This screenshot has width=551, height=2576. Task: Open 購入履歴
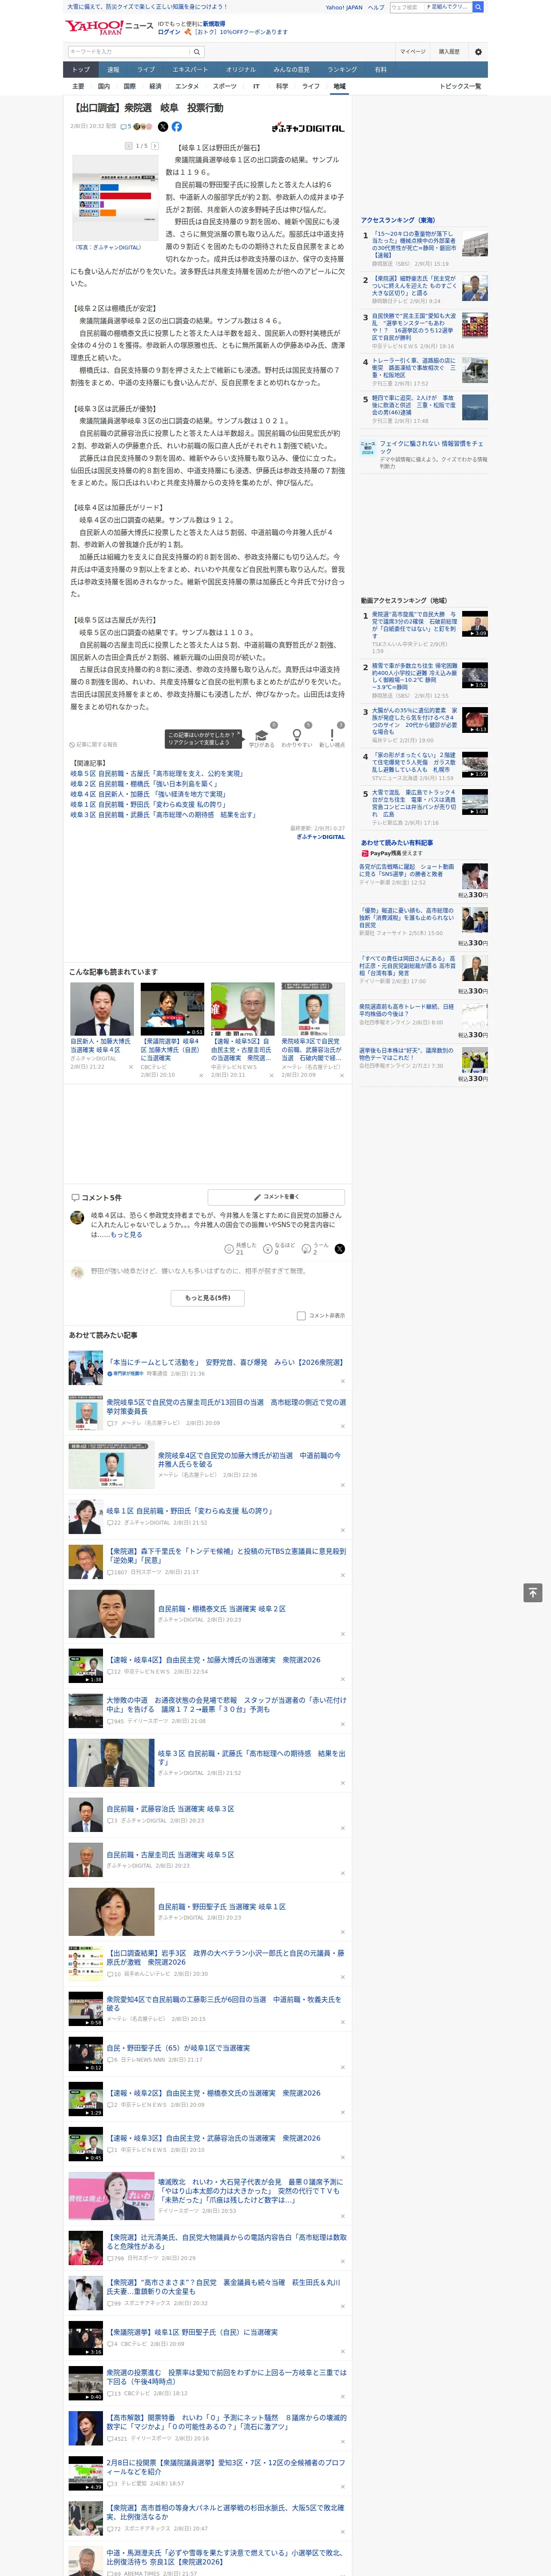coord(449,52)
